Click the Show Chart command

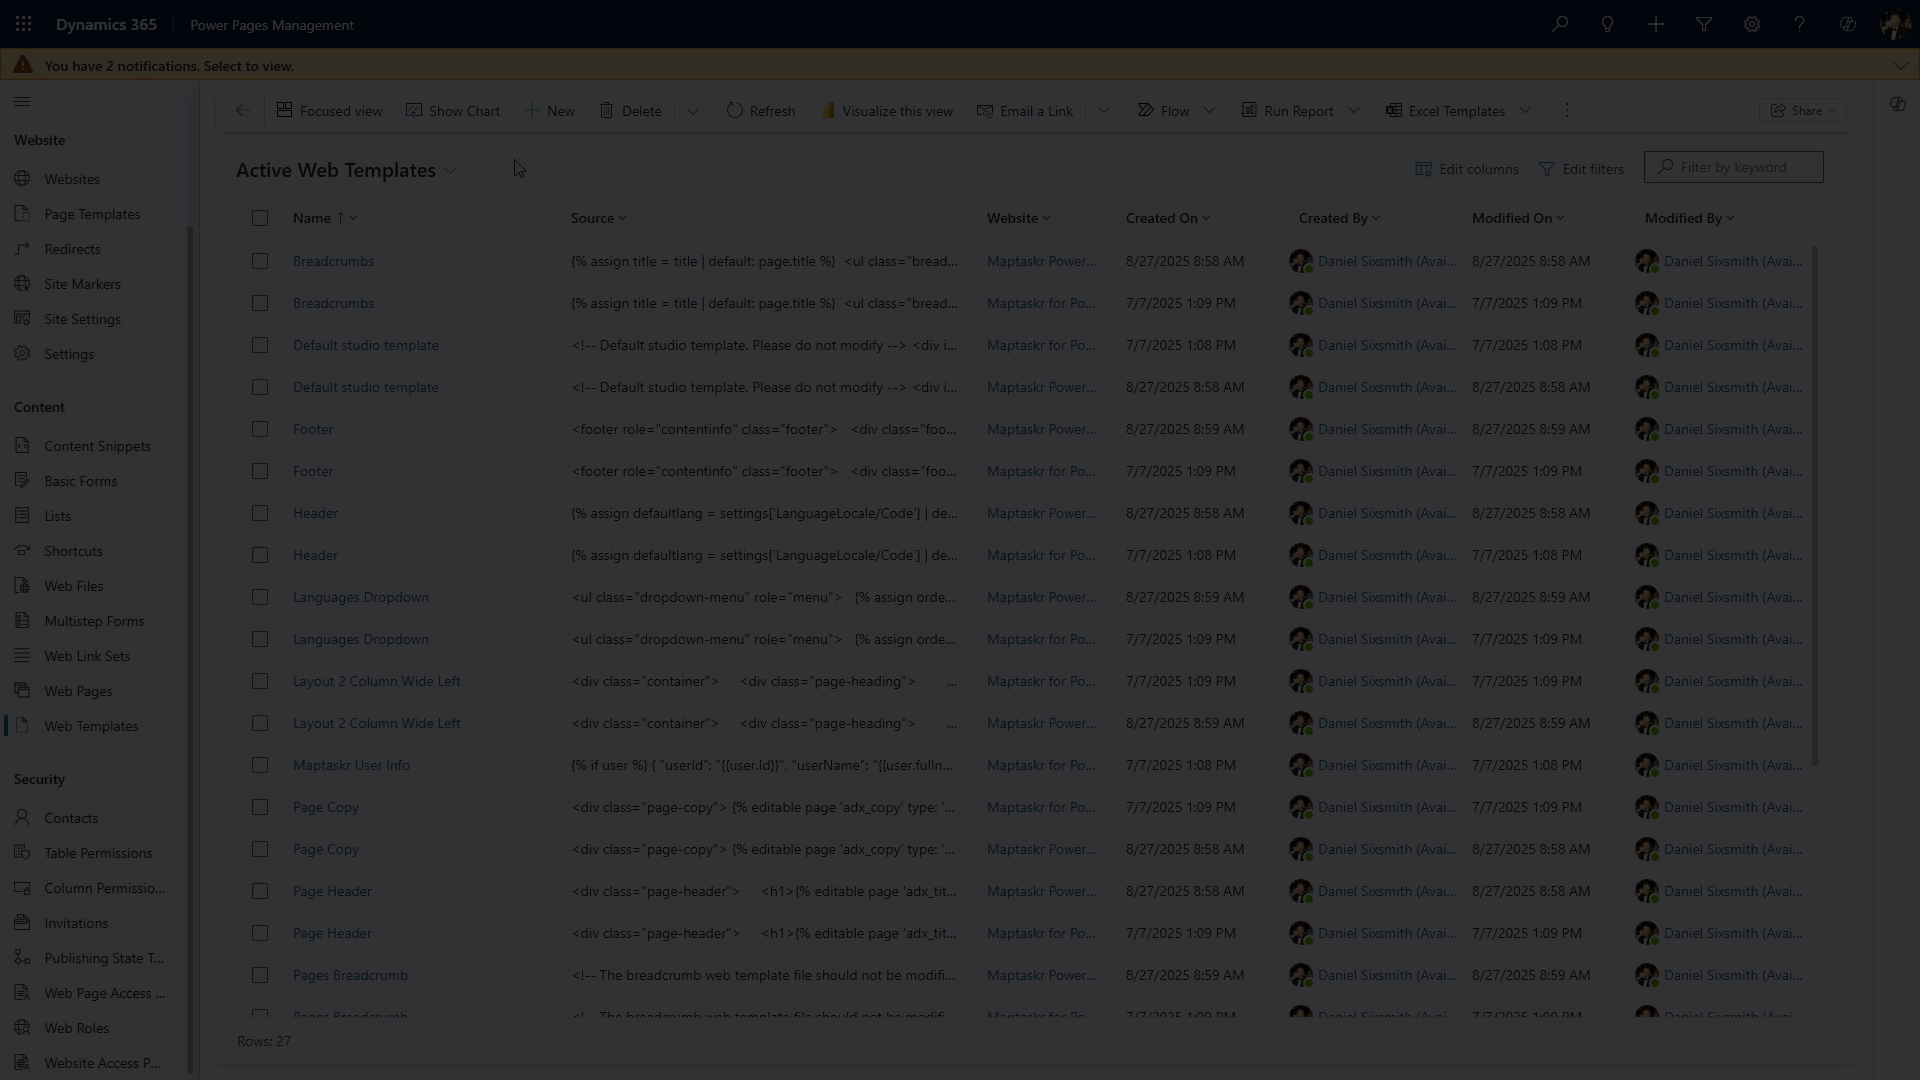pos(453,110)
